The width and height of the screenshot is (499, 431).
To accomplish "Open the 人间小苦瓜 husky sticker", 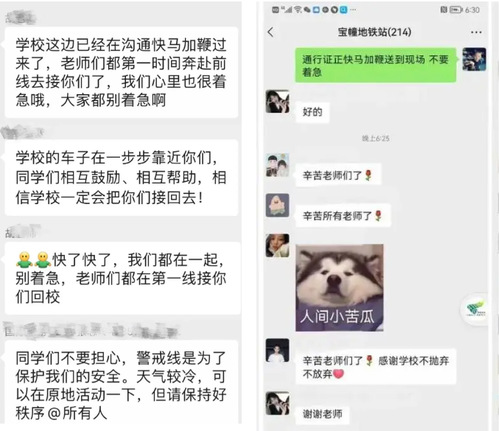I will pos(339,288).
